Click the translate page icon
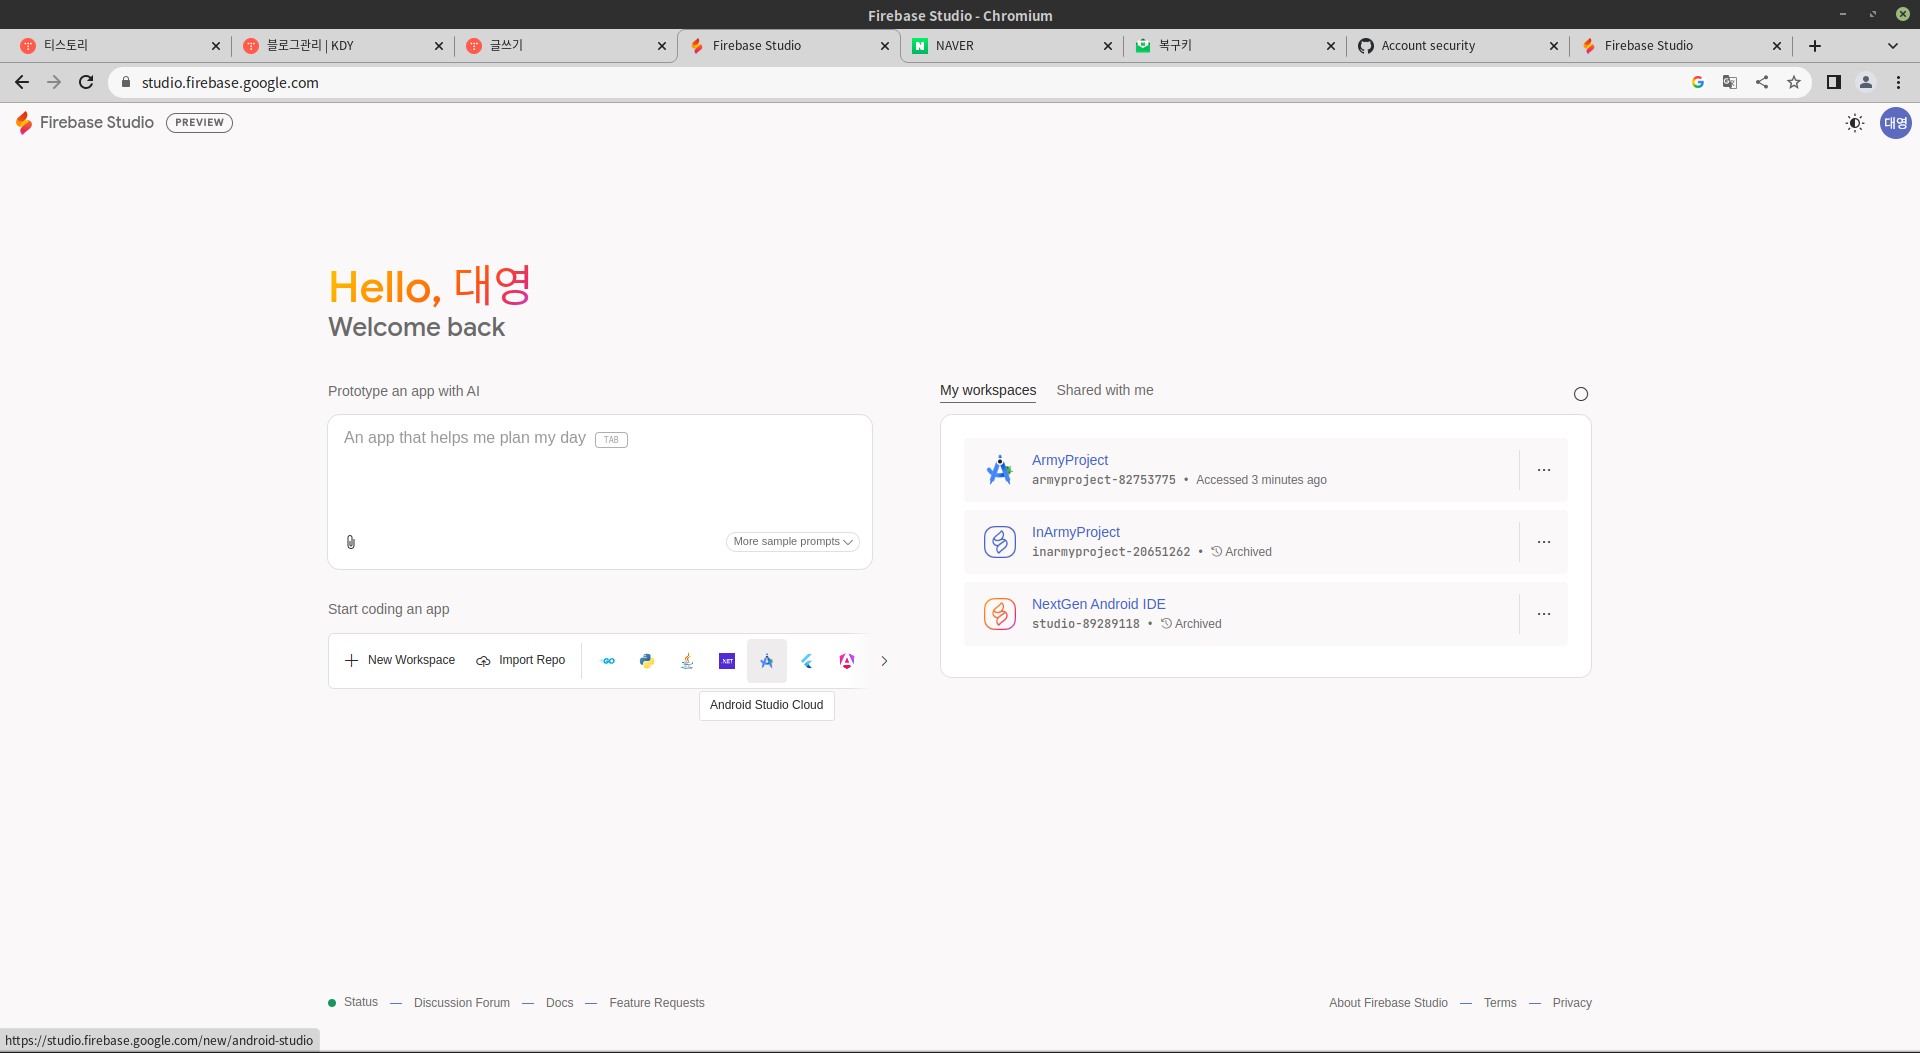Viewport: 1920px width, 1053px height. click(x=1730, y=82)
